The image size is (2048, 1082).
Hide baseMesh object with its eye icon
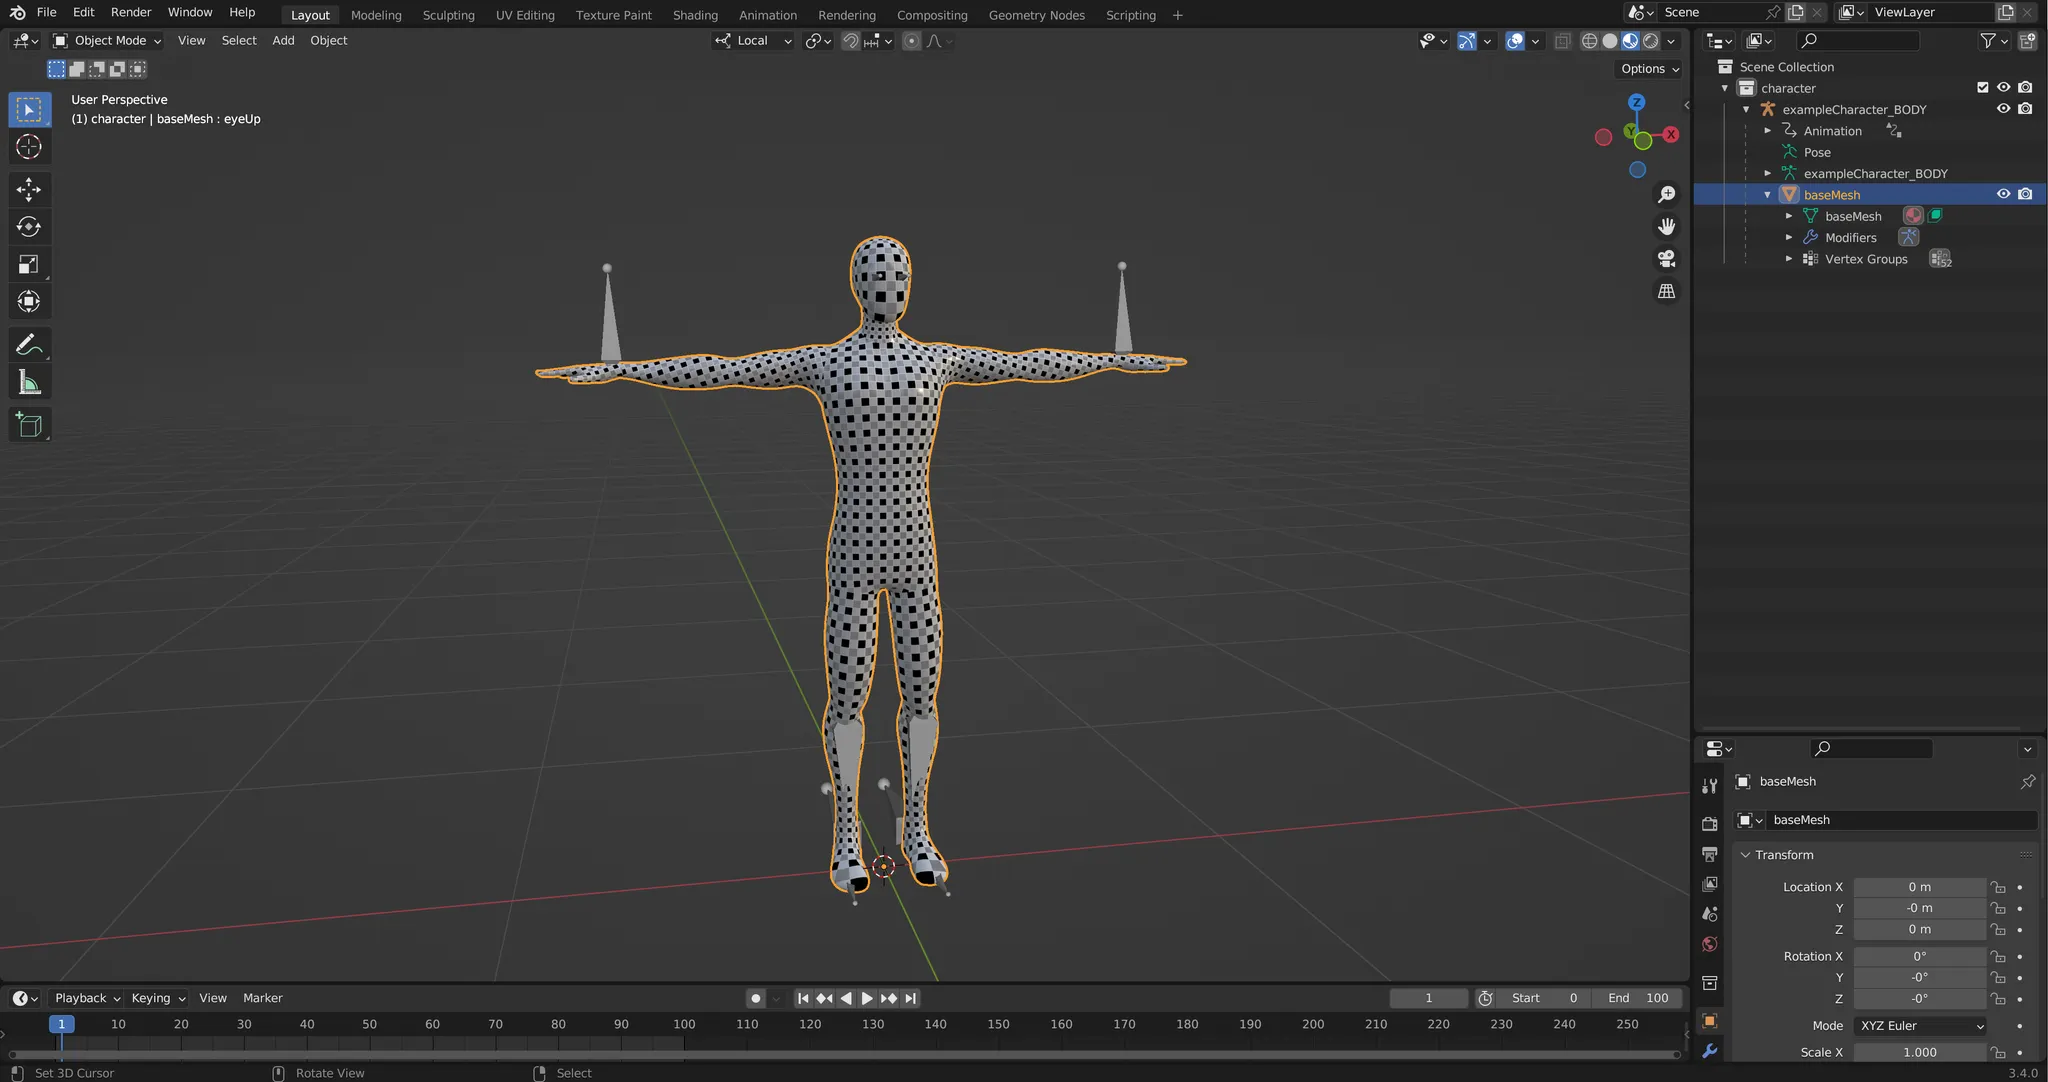(x=2003, y=194)
